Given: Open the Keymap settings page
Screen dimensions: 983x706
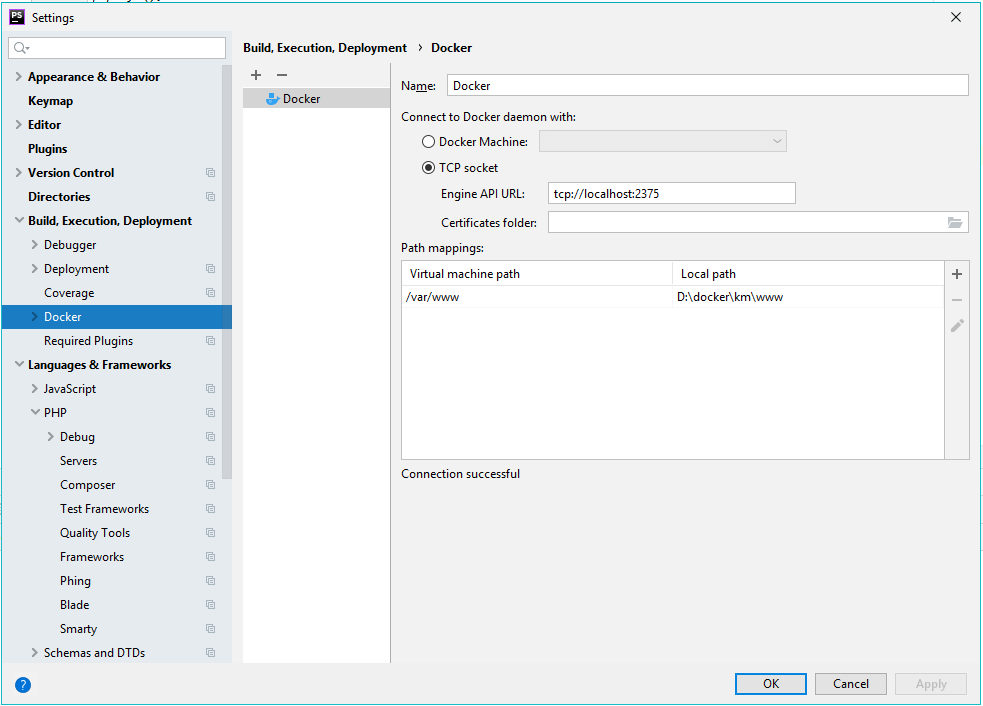Looking at the screenshot, I should (x=50, y=101).
